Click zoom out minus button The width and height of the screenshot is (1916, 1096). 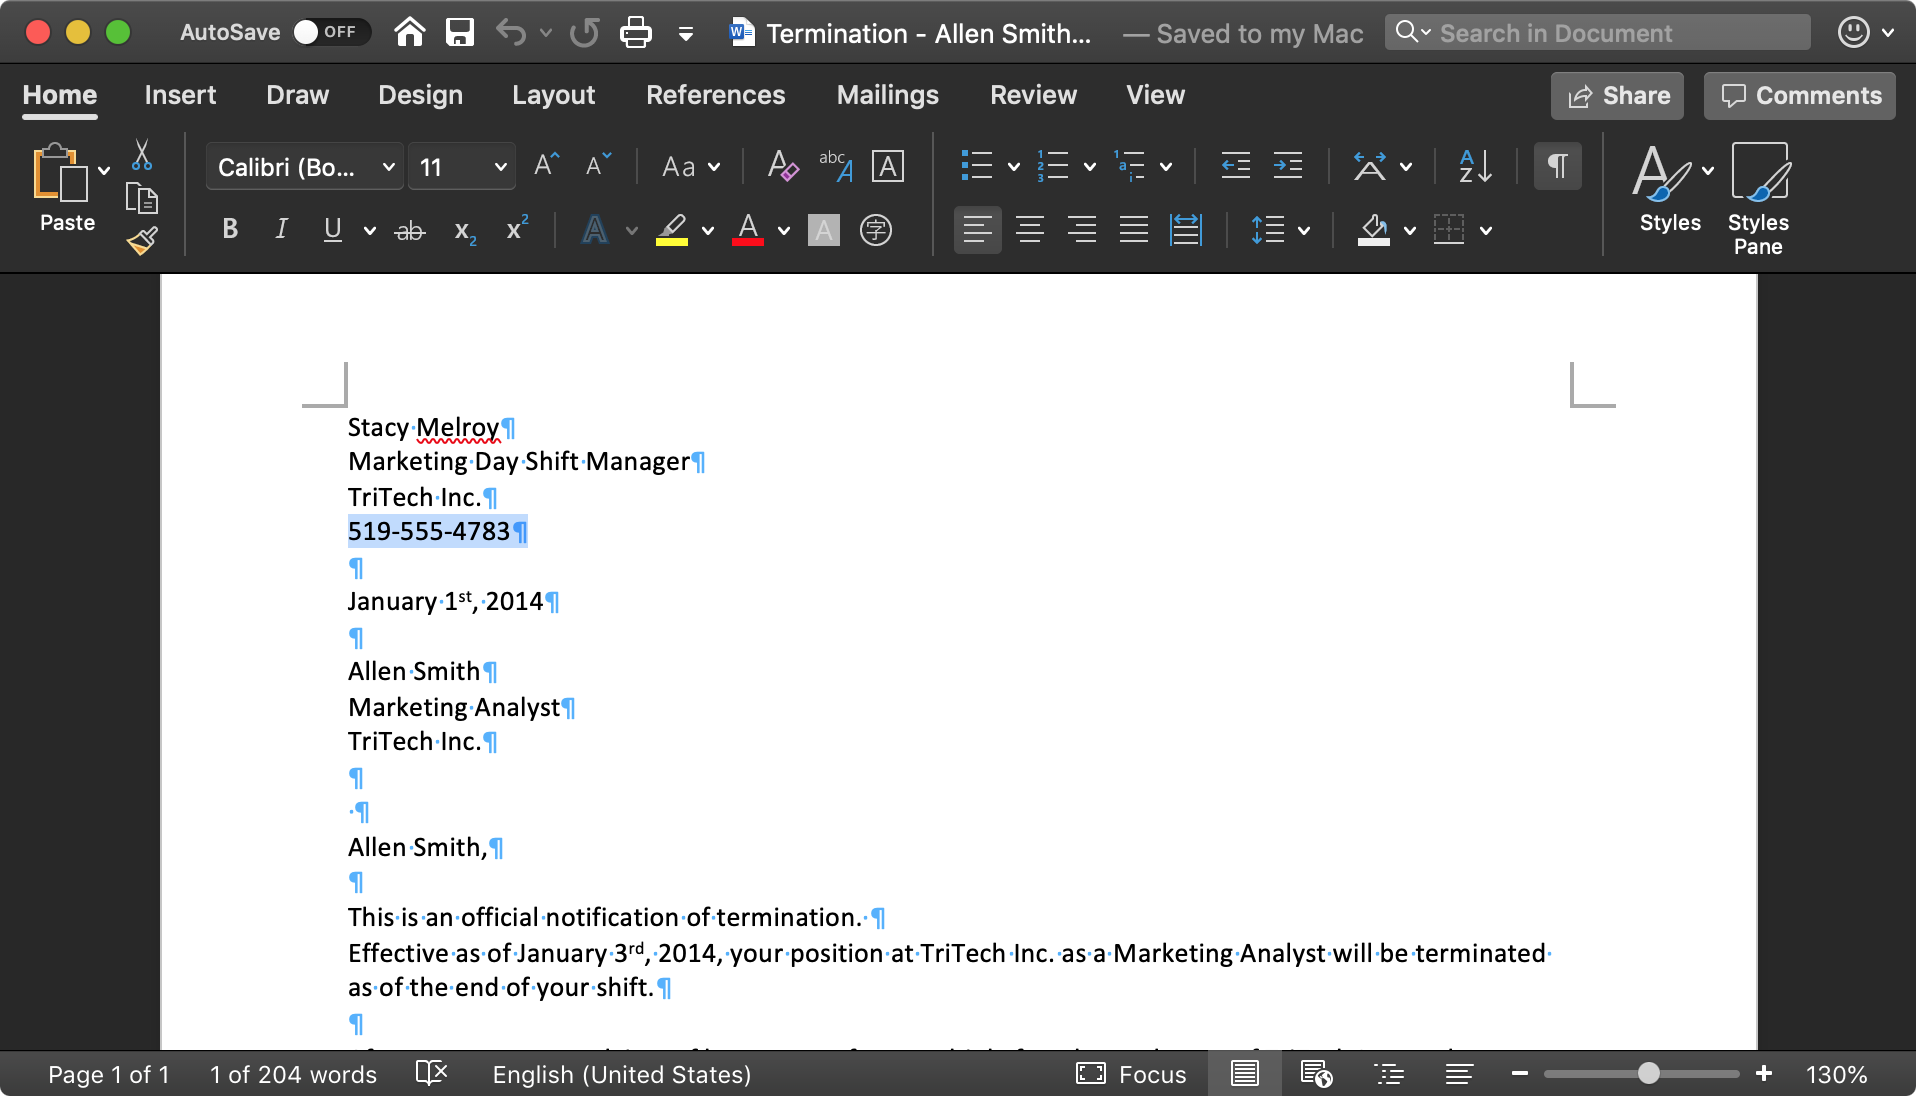coord(1520,1074)
